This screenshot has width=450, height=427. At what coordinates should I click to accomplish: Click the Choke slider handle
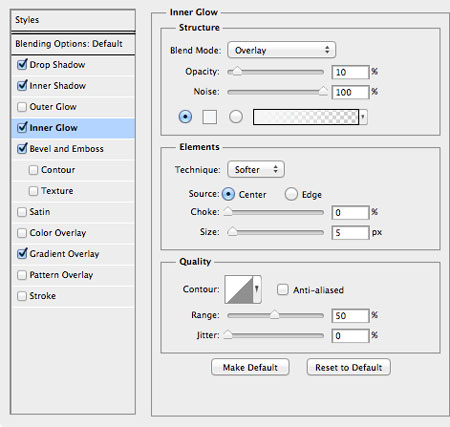228,212
